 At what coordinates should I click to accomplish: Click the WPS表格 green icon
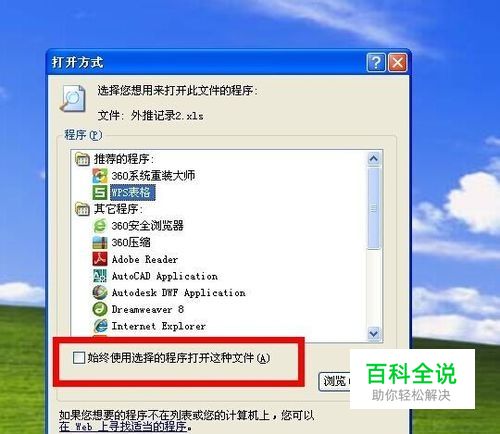(100, 192)
